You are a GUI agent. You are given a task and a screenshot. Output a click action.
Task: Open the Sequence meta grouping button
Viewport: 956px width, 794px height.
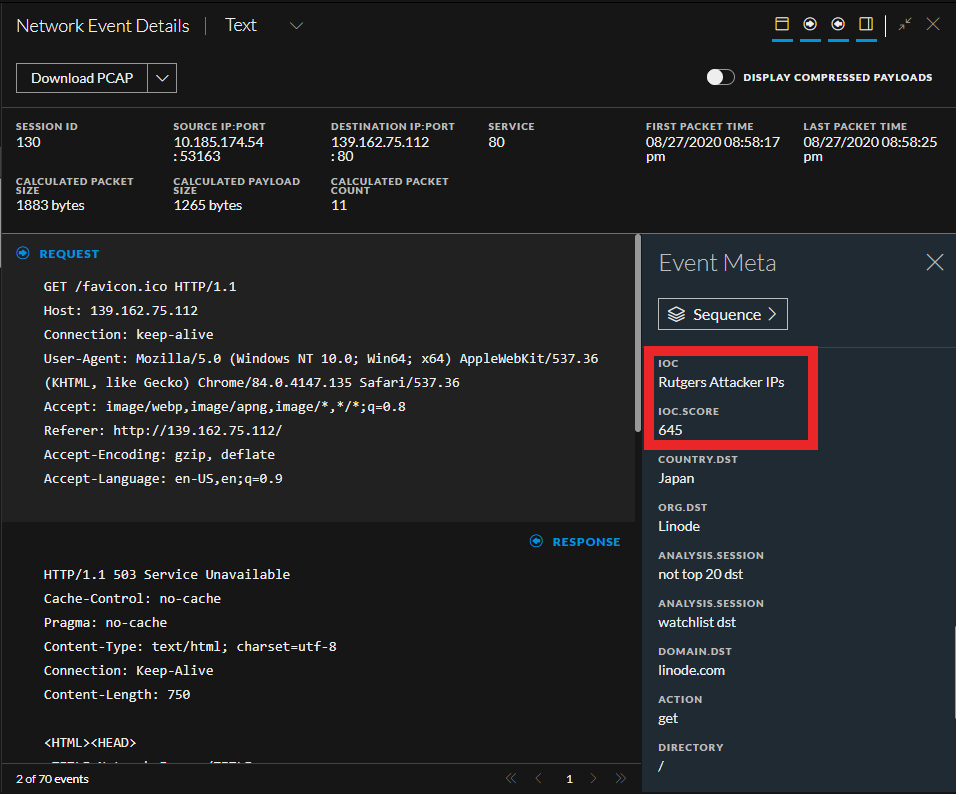click(x=722, y=314)
